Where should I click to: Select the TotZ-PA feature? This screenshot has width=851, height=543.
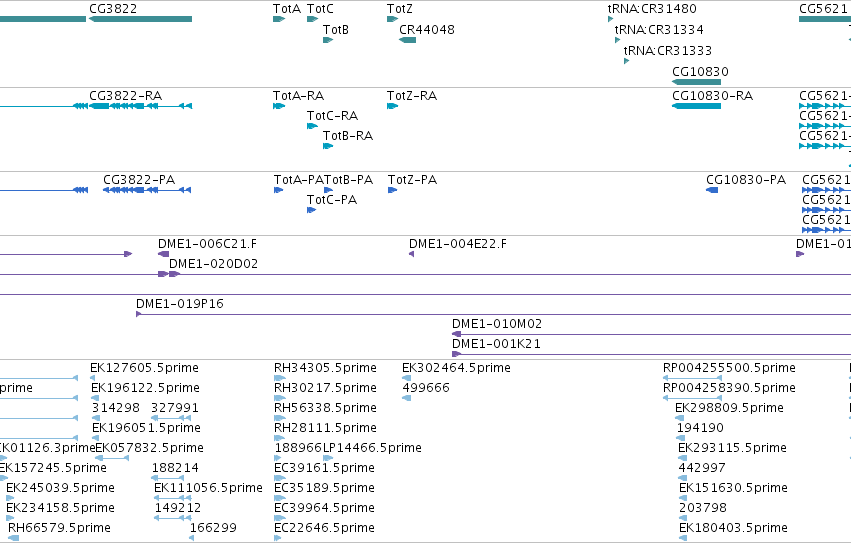coord(392,190)
